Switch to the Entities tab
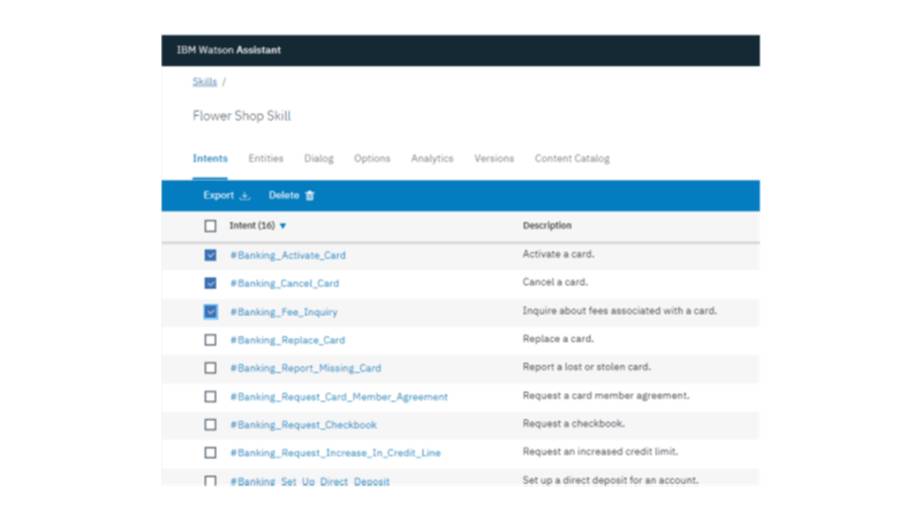This screenshot has height=519, width=922. coord(266,158)
